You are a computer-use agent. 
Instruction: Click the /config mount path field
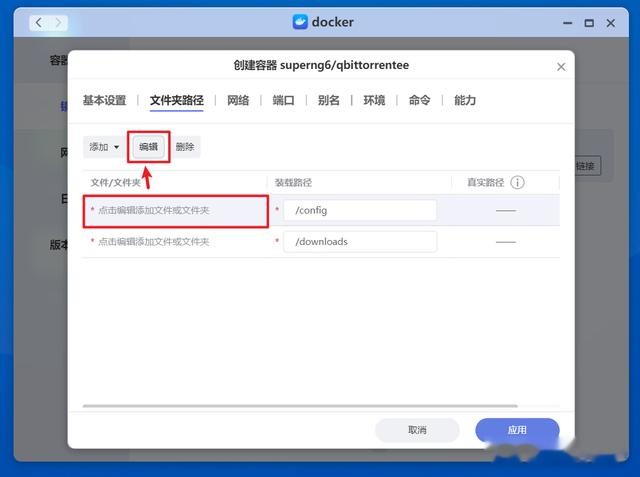click(360, 211)
